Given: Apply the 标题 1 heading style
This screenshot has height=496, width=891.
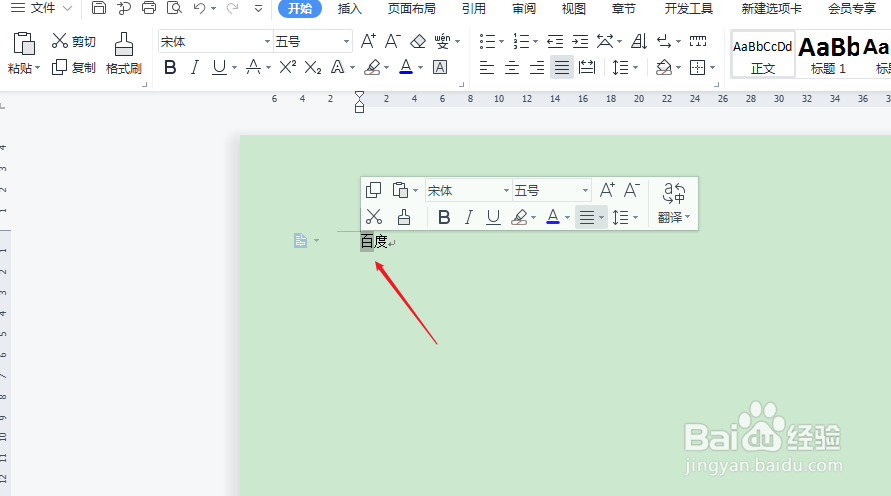Looking at the screenshot, I should (x=828, y=55).
